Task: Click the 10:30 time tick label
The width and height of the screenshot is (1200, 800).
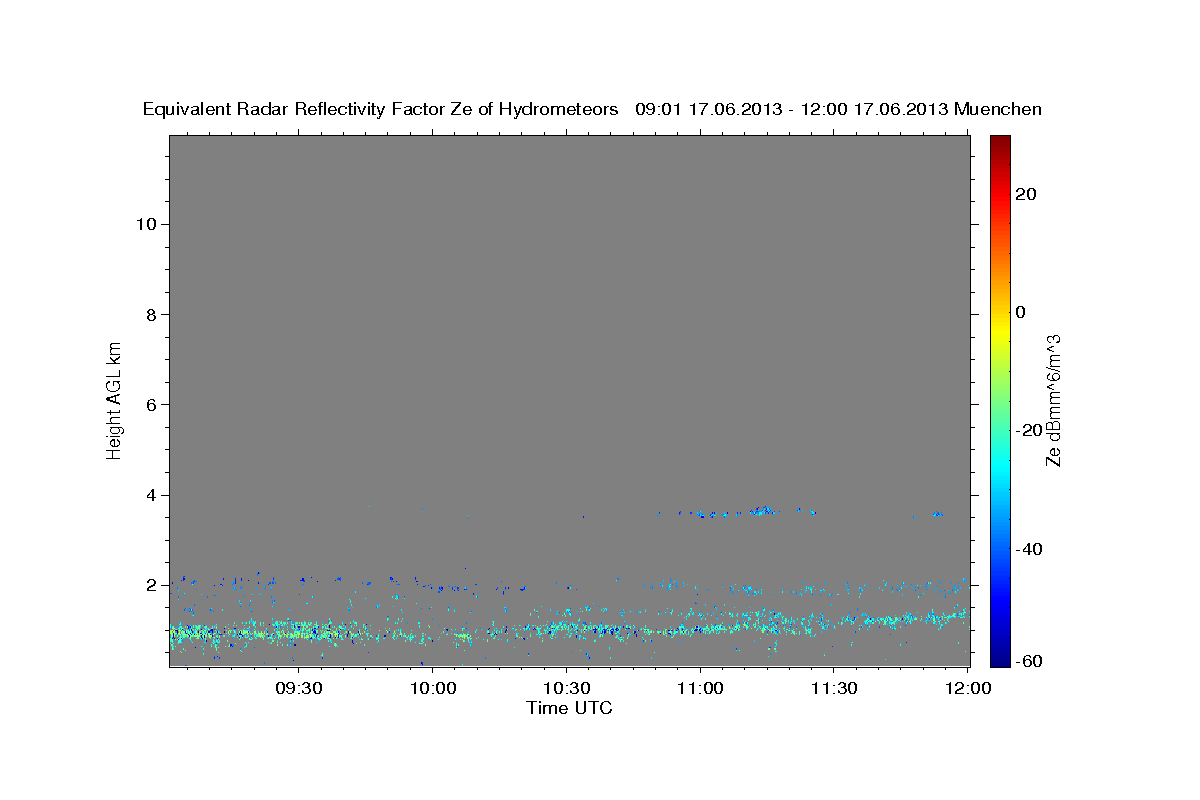Action: point(566,689)
